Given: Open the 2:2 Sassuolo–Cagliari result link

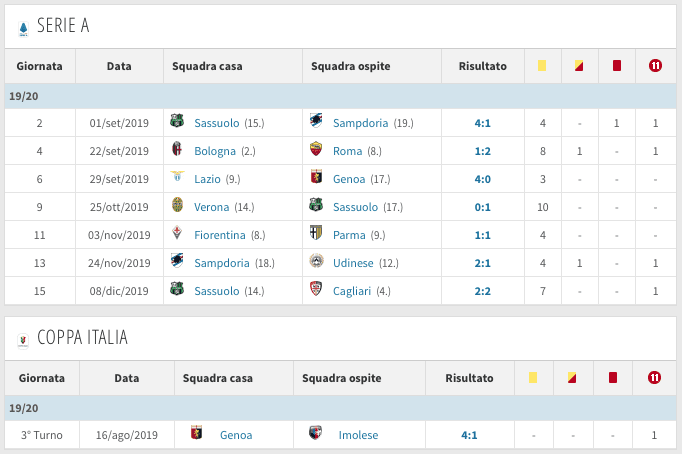Looking at the screenshot, I should tap(483, 291).
